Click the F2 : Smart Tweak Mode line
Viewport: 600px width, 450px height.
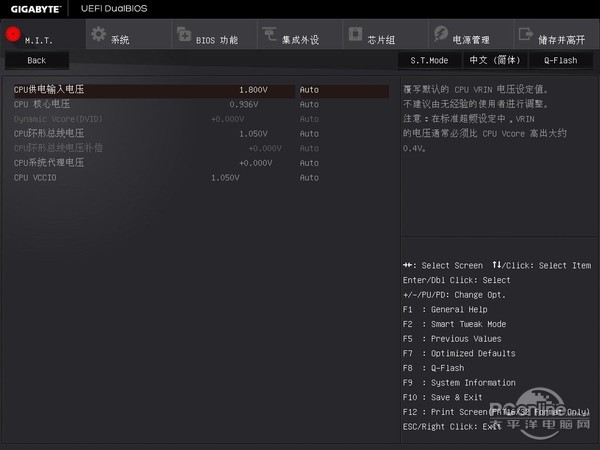point(454,324)
